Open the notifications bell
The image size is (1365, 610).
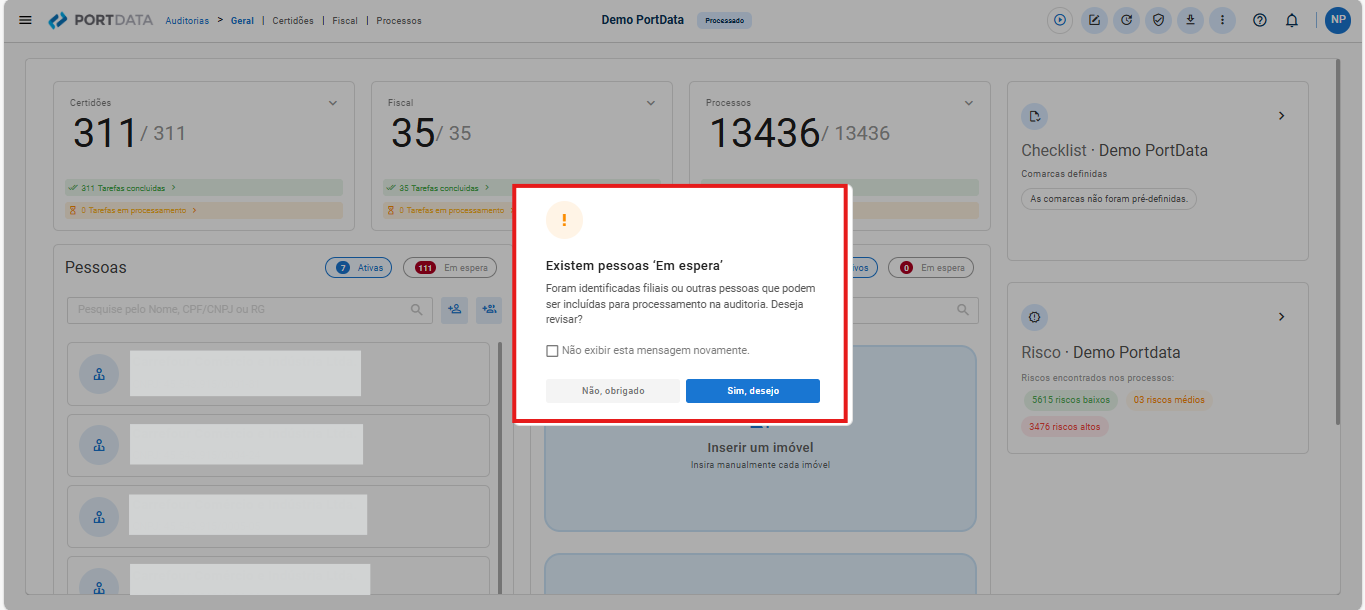[x=1292, y=20]
